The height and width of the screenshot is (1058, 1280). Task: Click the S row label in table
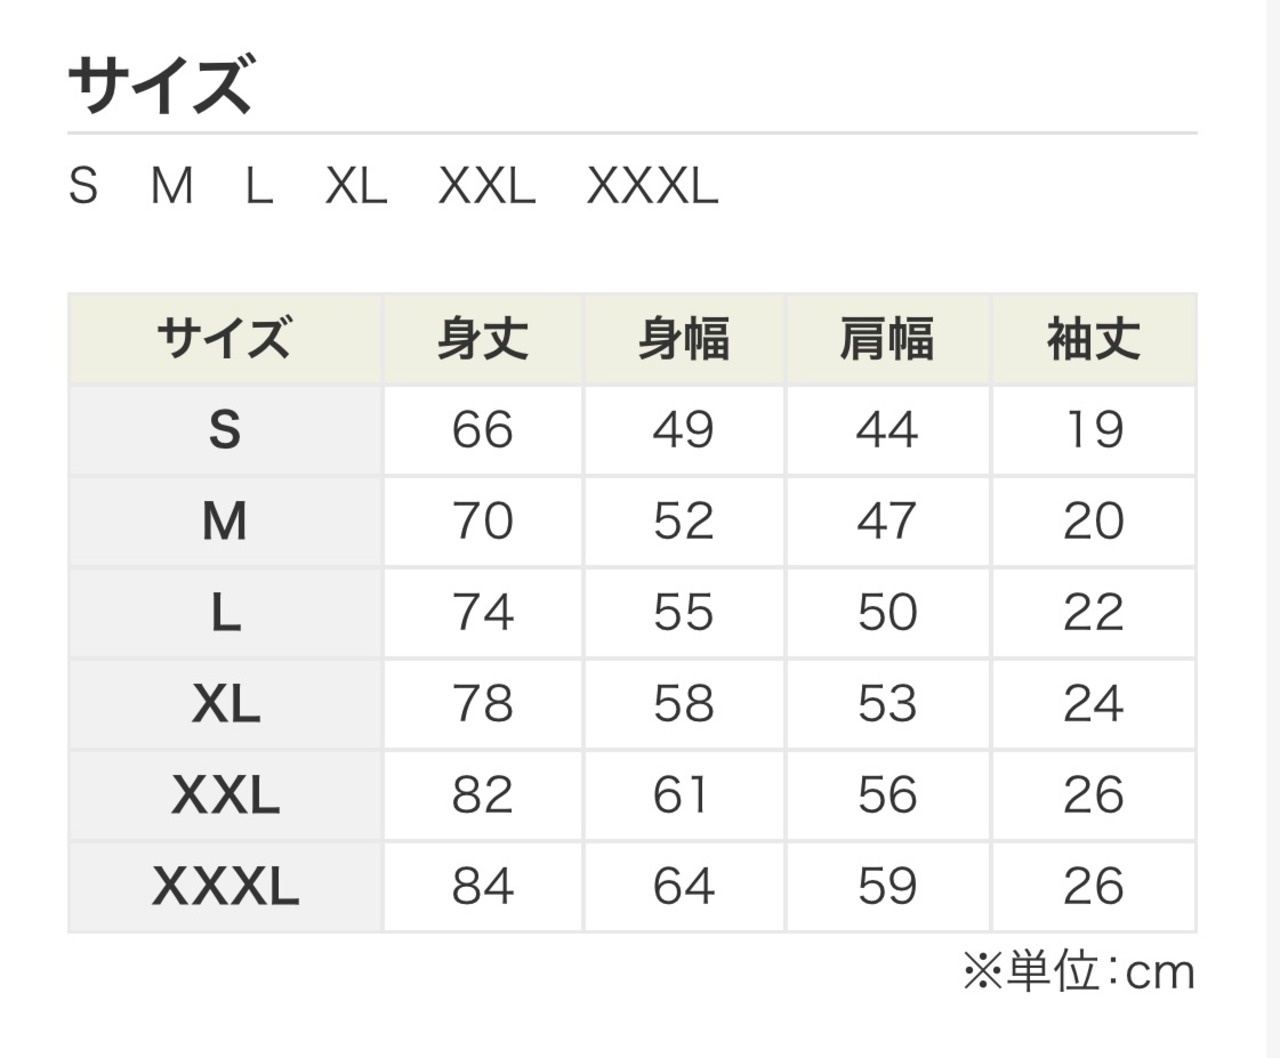coord(225,430)
